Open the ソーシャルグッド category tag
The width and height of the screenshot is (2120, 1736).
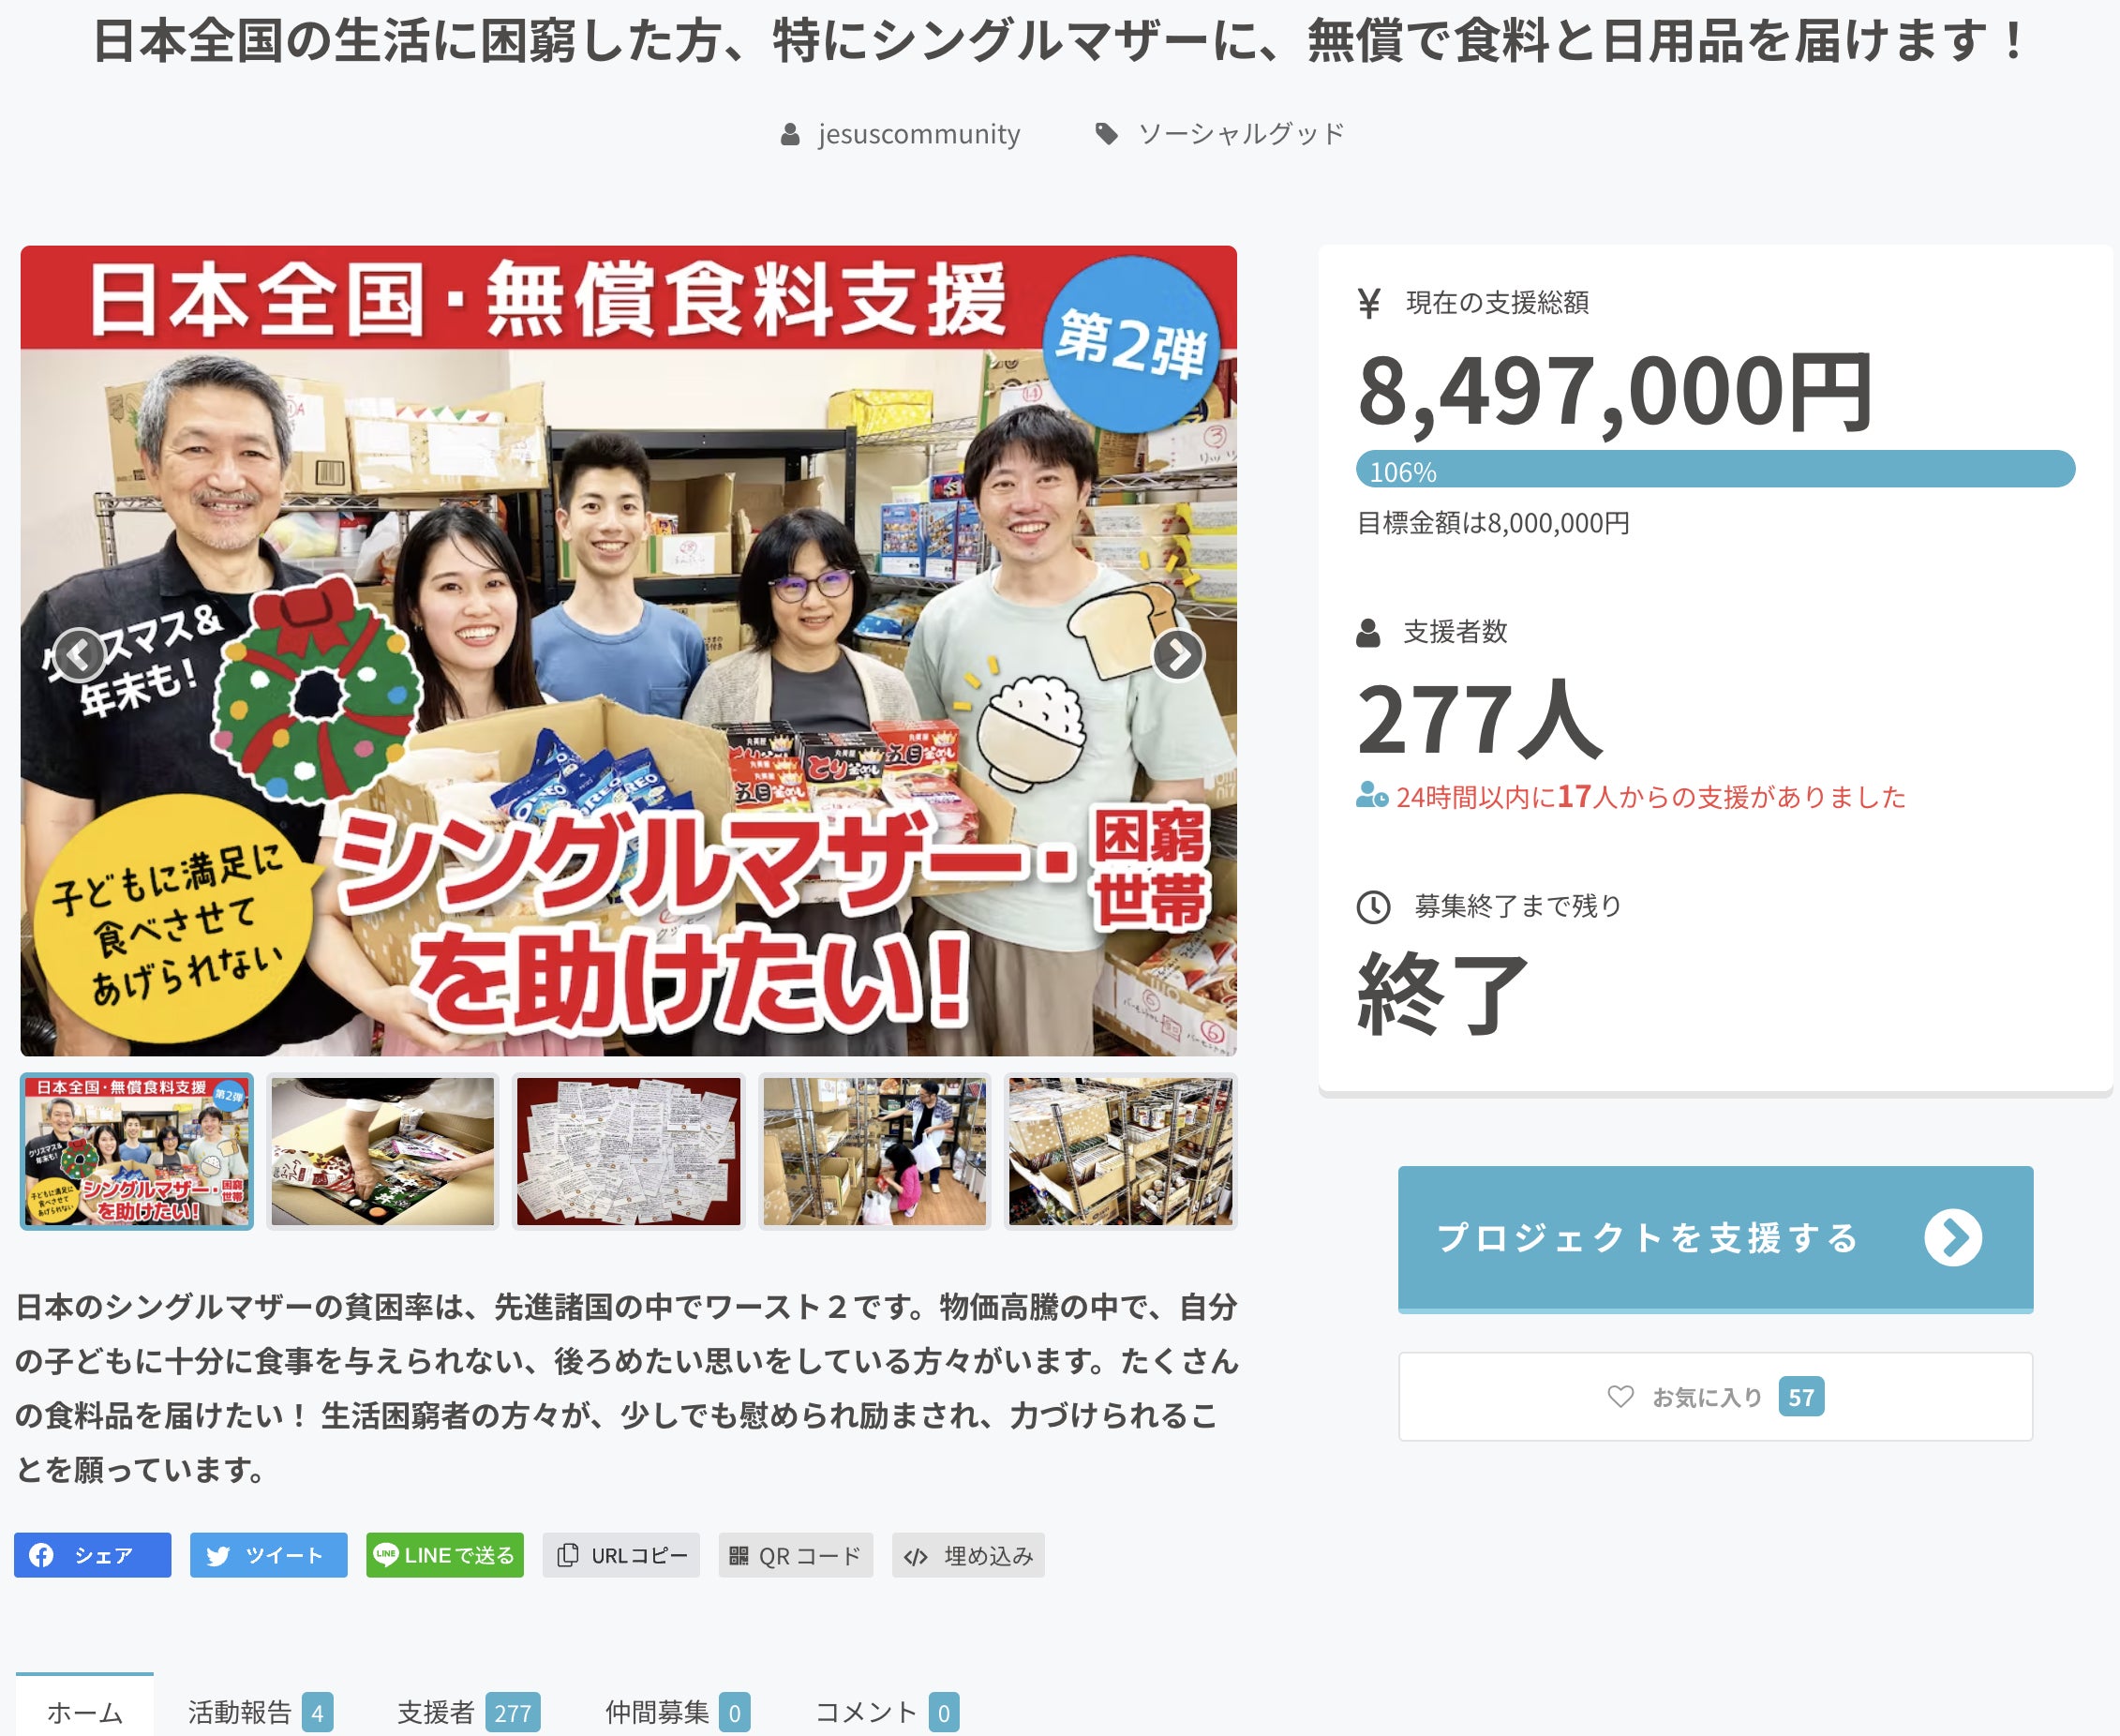click(x=1221, y=134)
